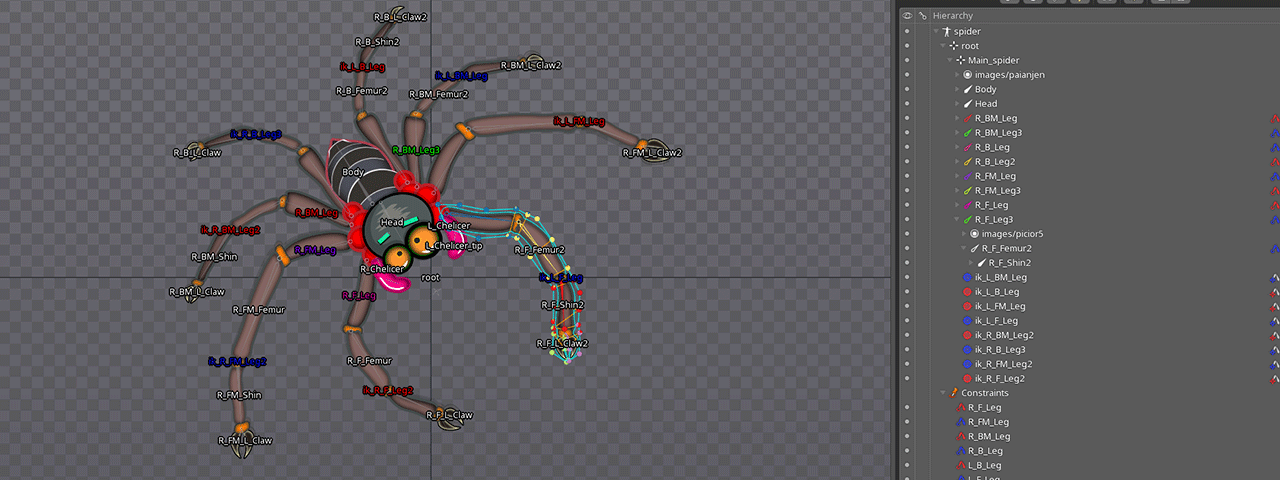Select R_BM_Leg3 in the hierarchy tree
This screenshot has width=1280, height=480.
coord(998,133)
